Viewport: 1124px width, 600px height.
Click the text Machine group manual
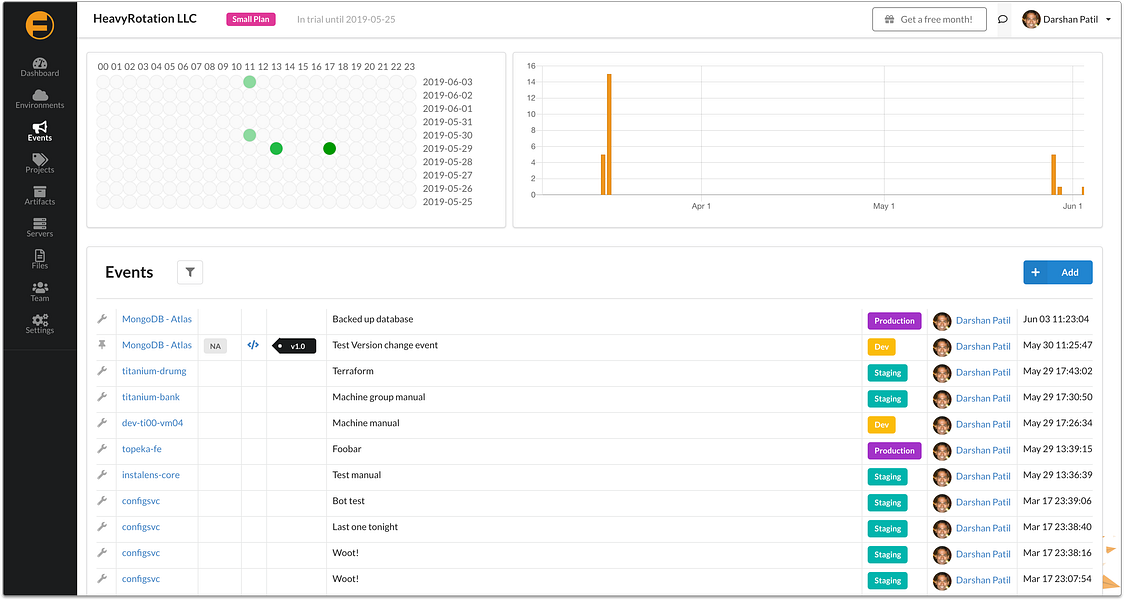[378, 397]
